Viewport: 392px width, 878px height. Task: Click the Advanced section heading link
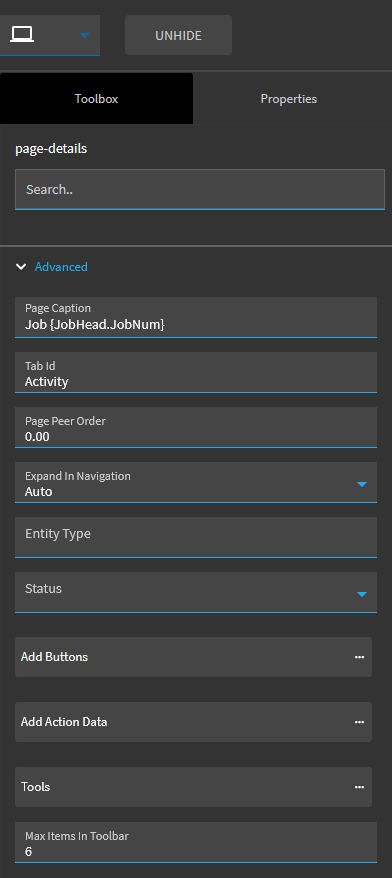click(61, 267)
